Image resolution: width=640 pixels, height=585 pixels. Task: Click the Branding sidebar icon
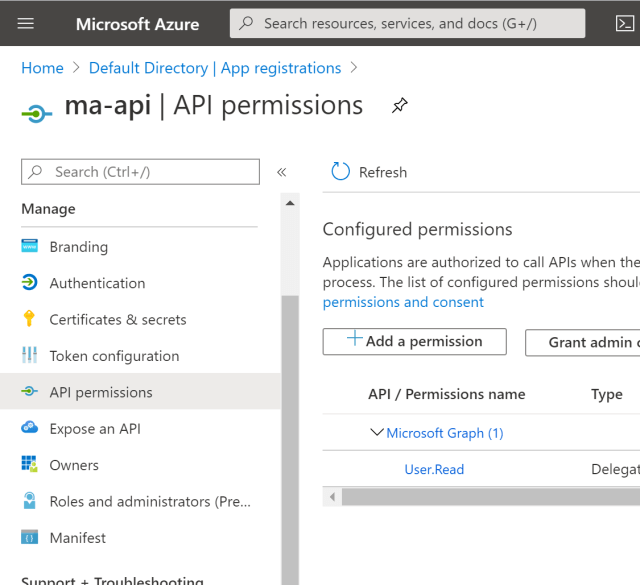30,247
